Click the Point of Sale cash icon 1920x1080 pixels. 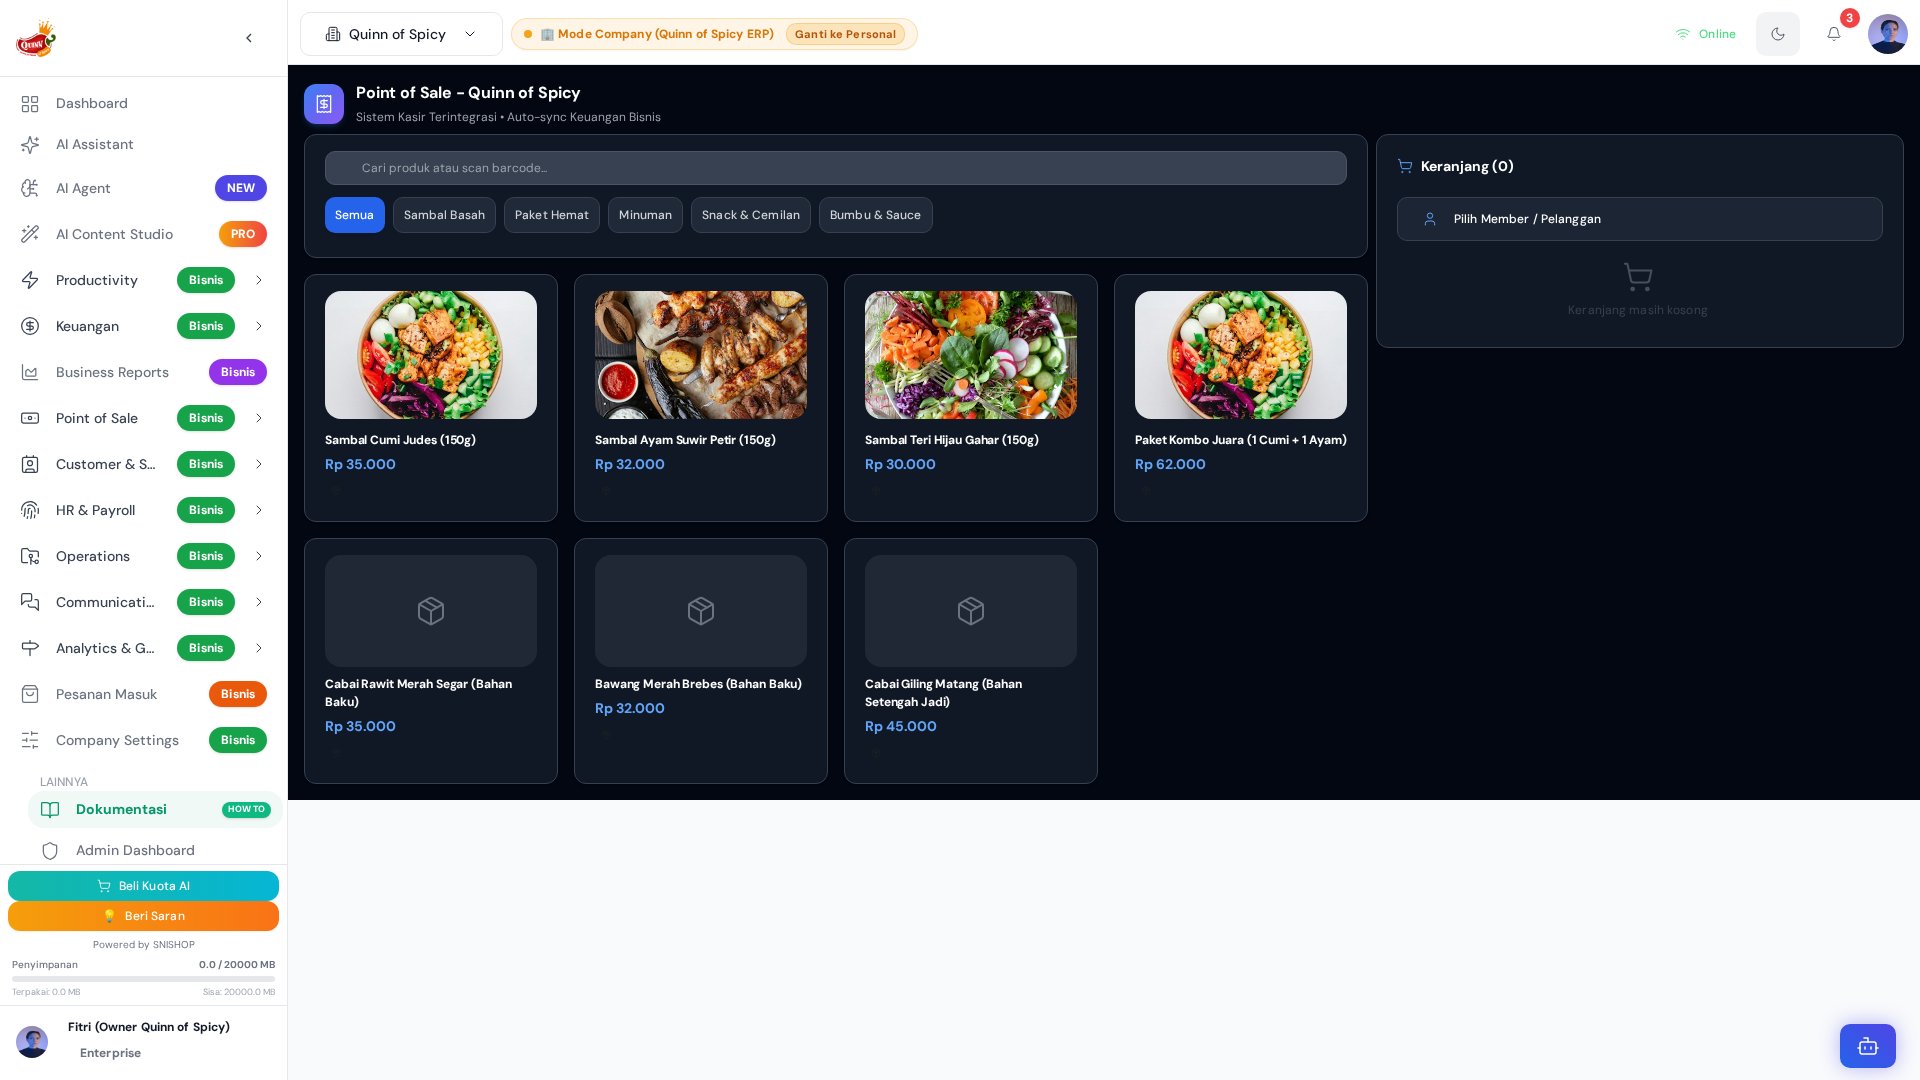coord(30,418)
